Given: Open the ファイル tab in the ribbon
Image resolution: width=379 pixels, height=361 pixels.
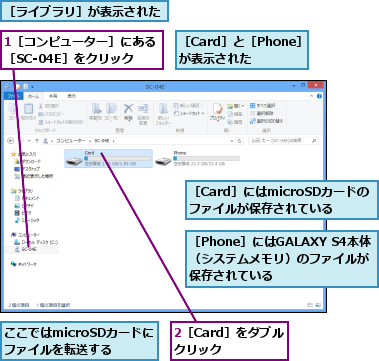Looking at the screenshot, I should pos(14,96).
